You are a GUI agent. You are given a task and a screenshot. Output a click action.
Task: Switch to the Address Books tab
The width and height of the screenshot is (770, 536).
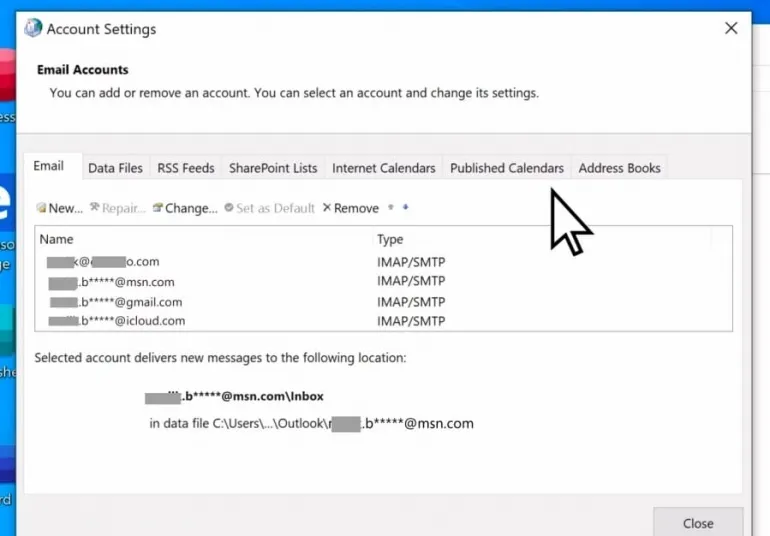click(619, 168)
